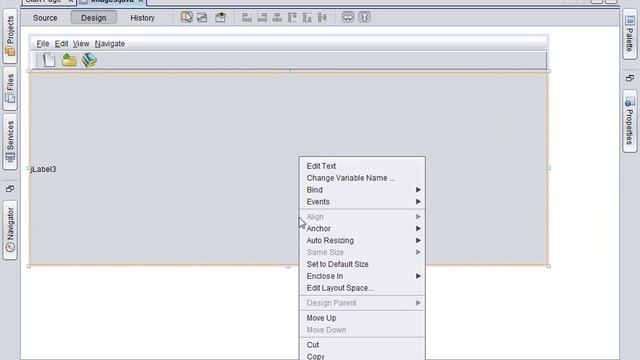Image resolution: width=640 pixels, height=360 pixels.
Task: Expand the Design Parent submenu
Action: pos(362,303)
